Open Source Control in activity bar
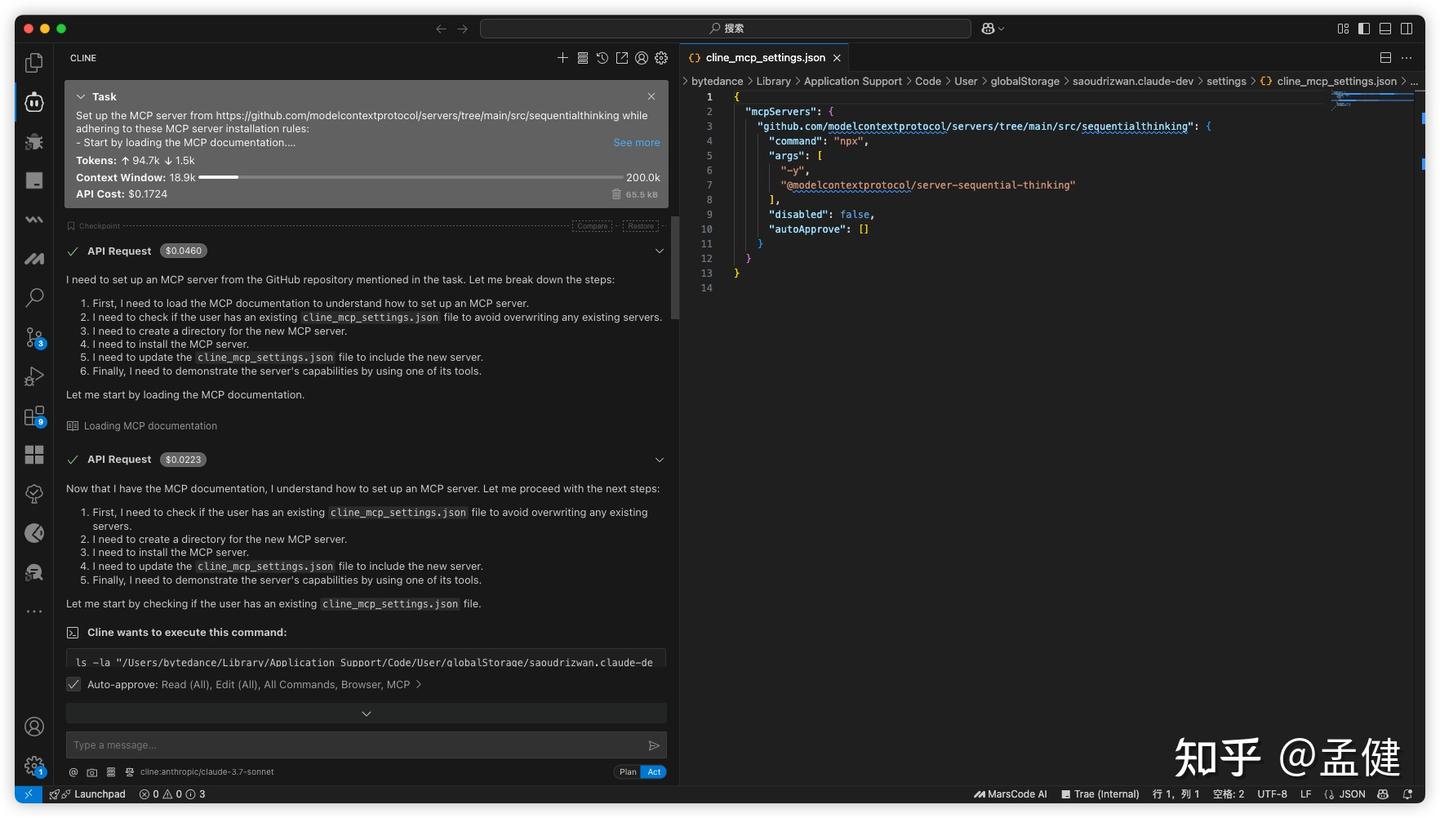Image resolution: width=1440 pixels, height=818 pixels. click(x=34, y=337)
